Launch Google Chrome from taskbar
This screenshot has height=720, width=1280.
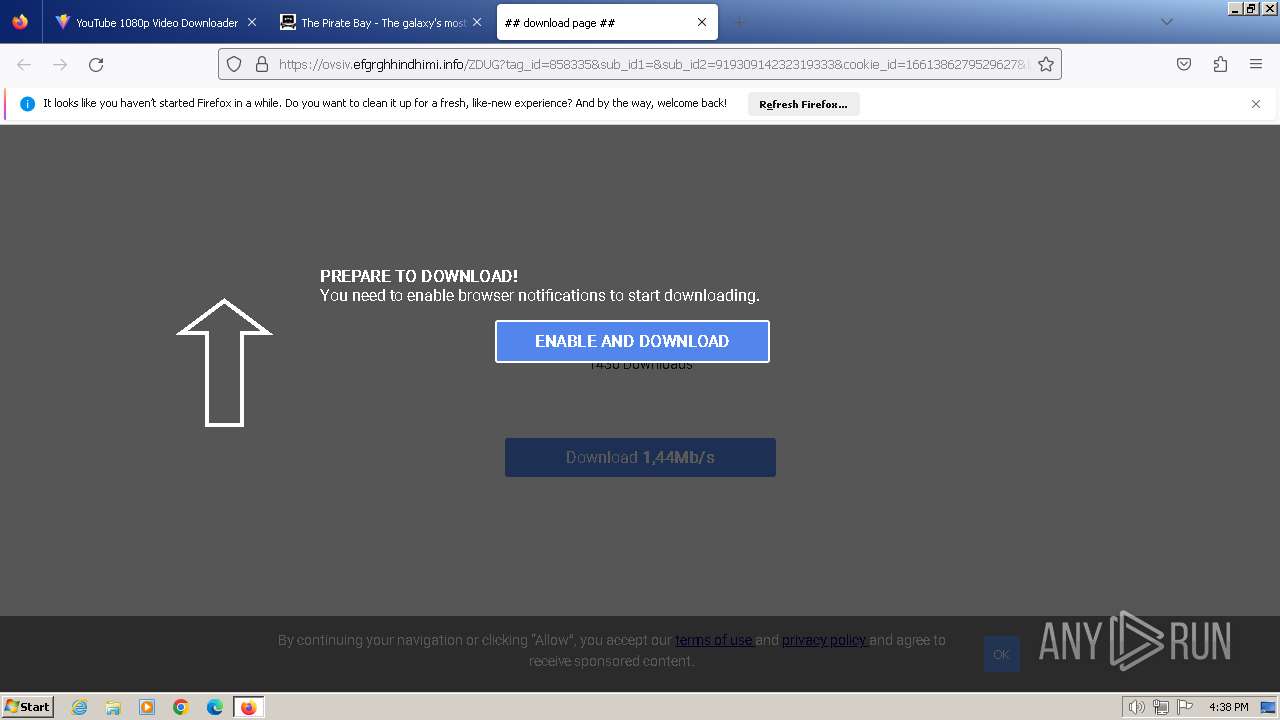pos(181,707)
